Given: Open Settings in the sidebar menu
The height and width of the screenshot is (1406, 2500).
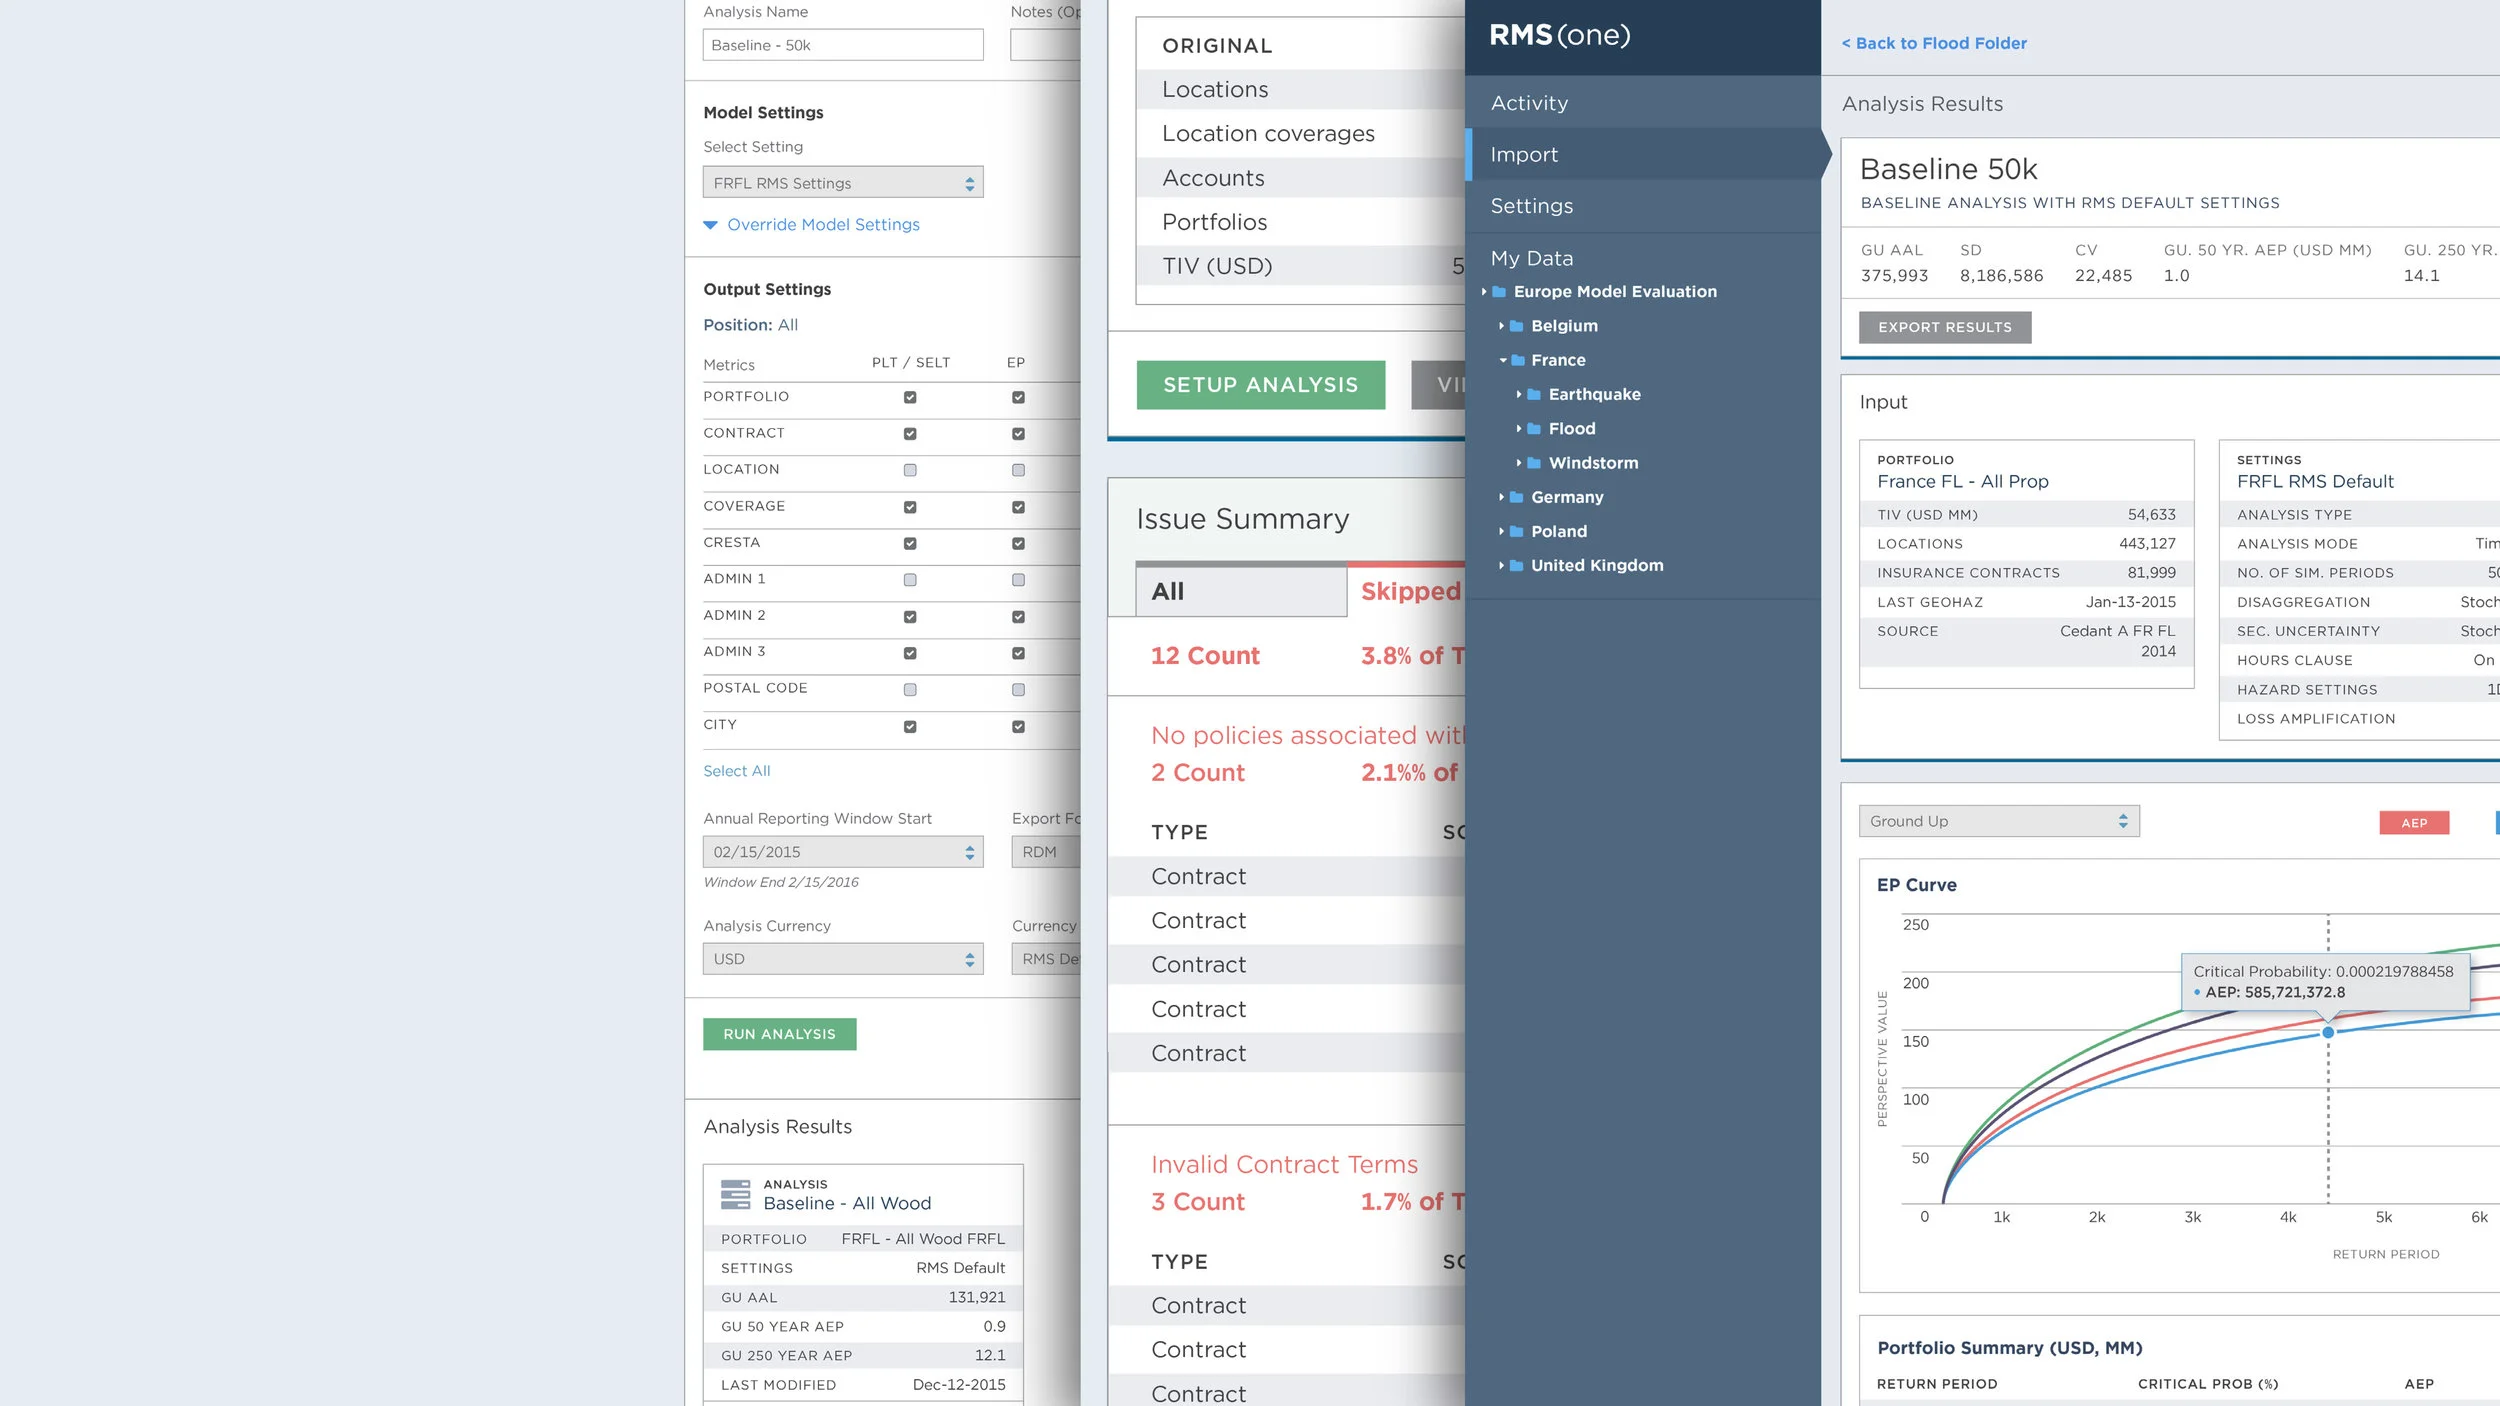Looking at the screenshot, I should point(1531,206).
